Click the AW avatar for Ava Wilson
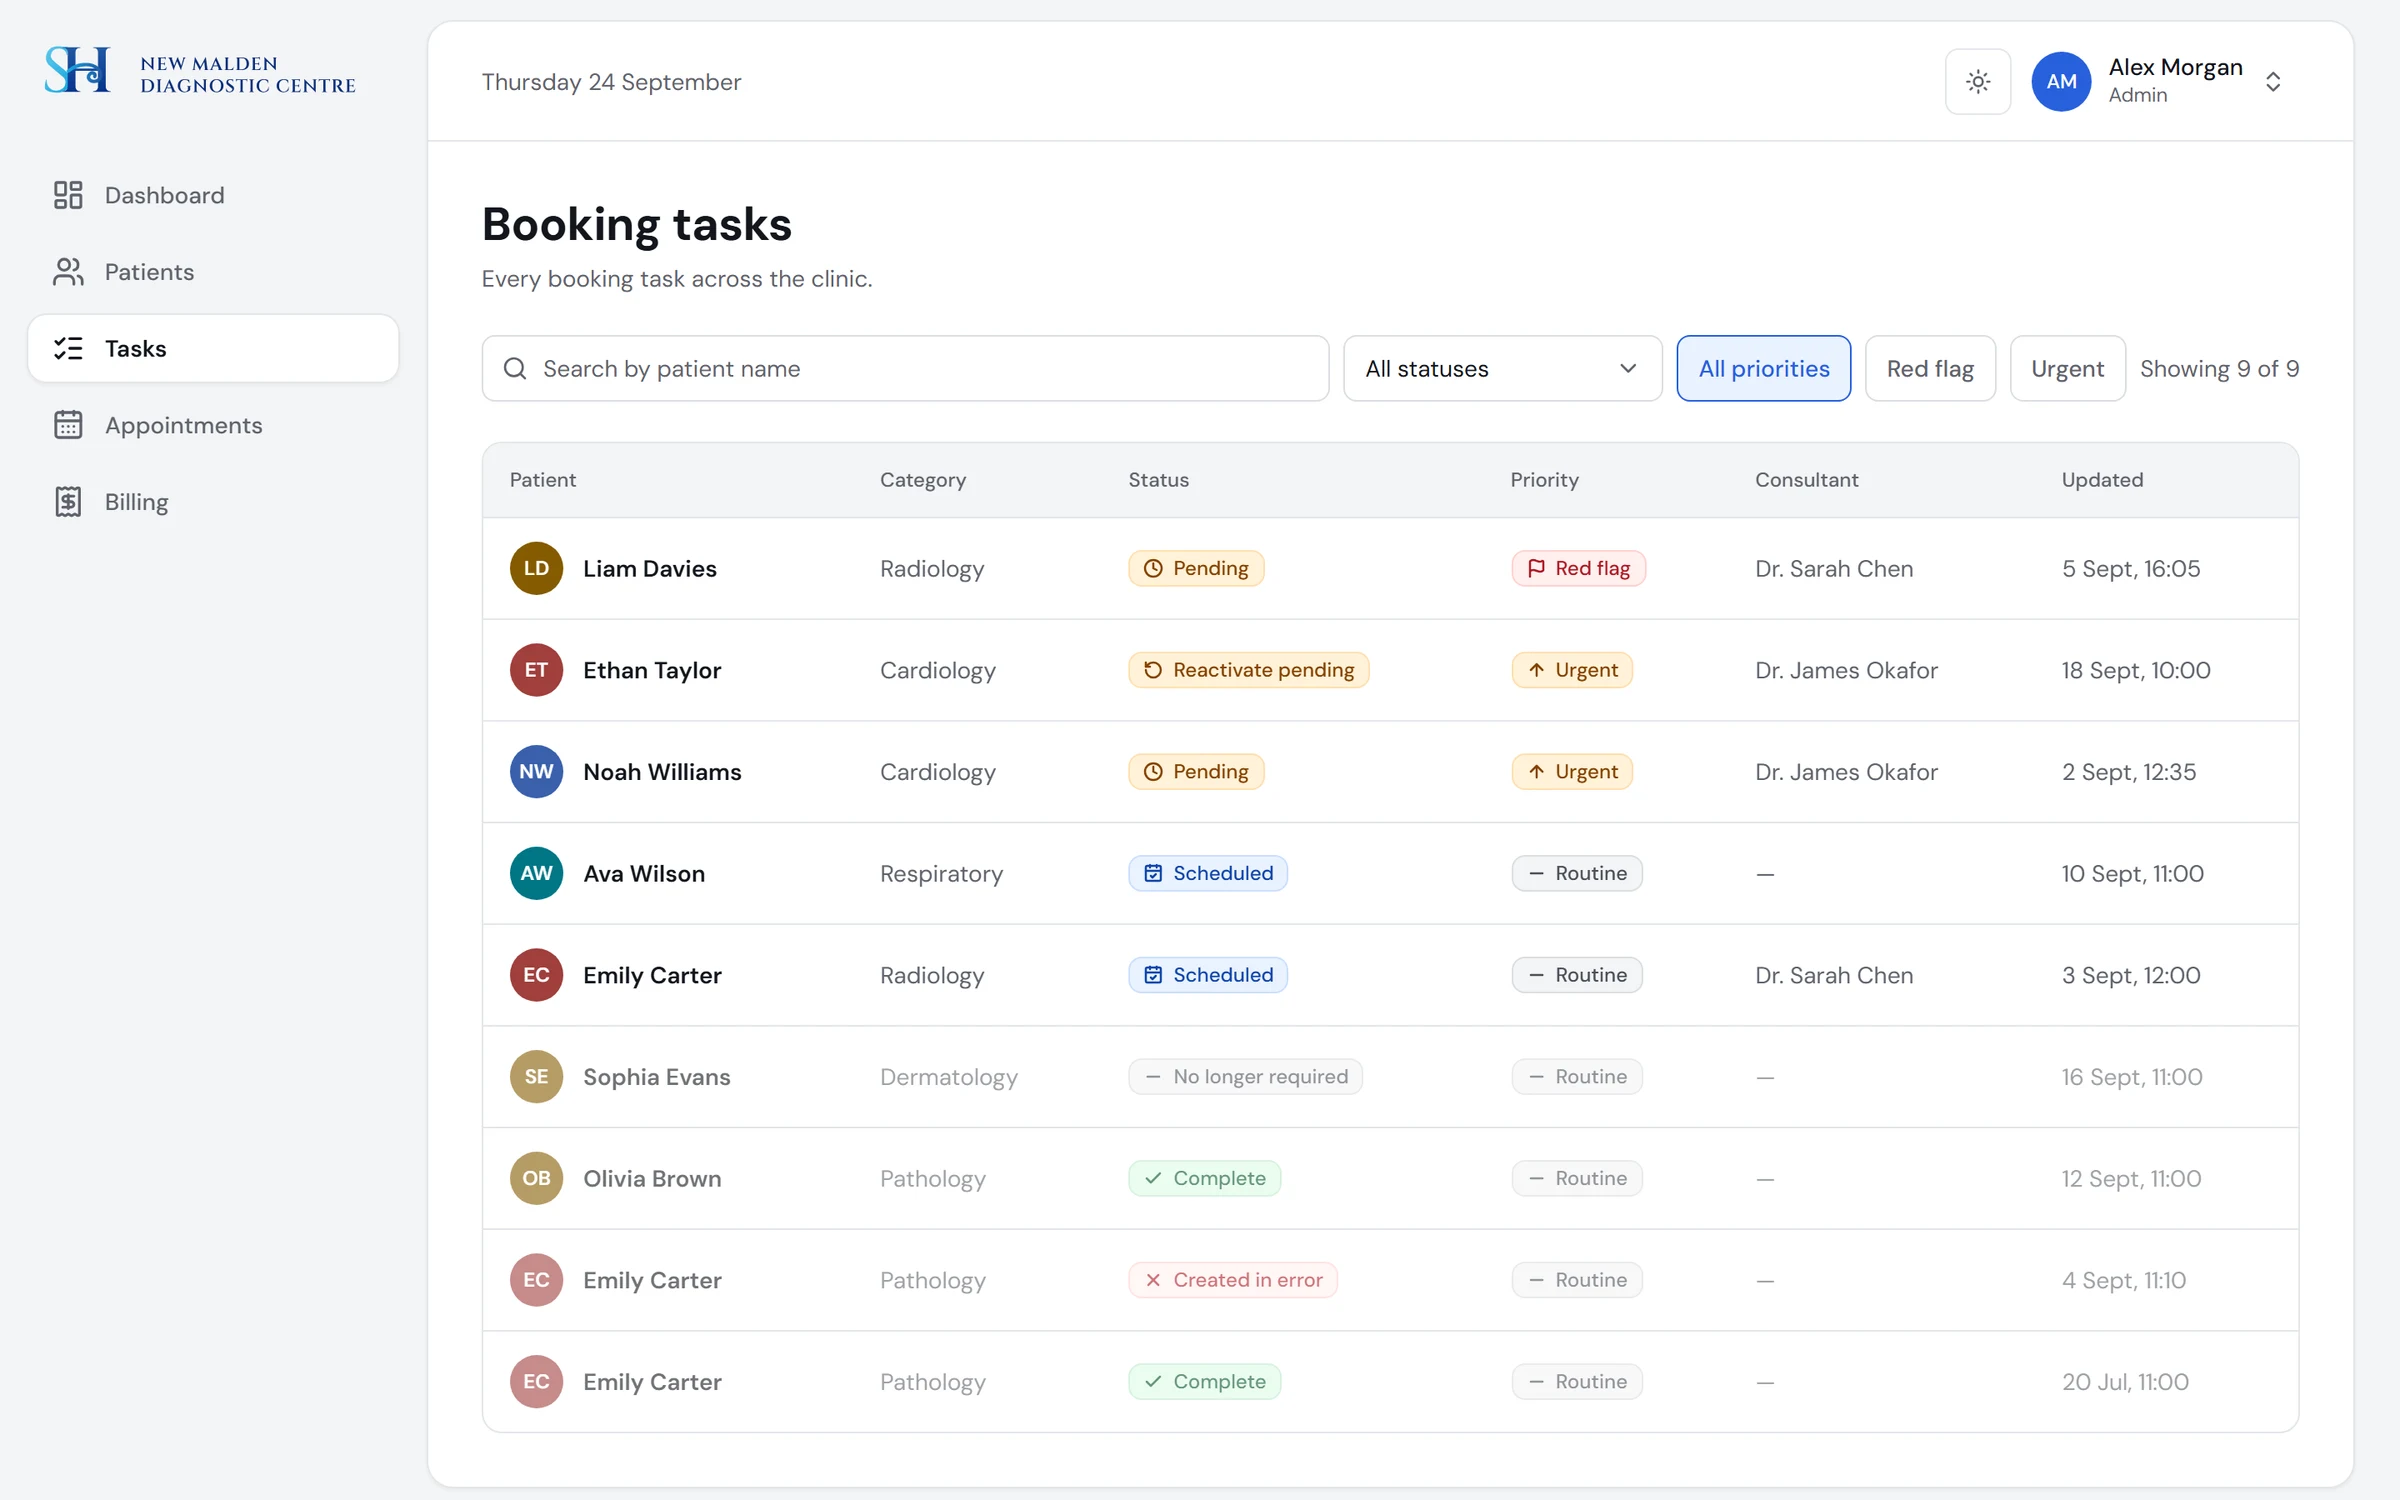The image size is (2400, 1500). tap(536, 874)
